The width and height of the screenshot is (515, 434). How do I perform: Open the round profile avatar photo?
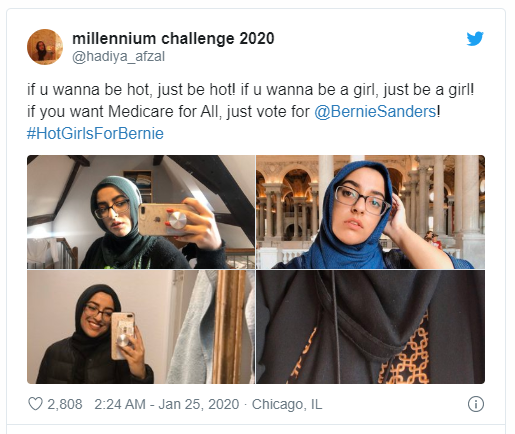45,47
